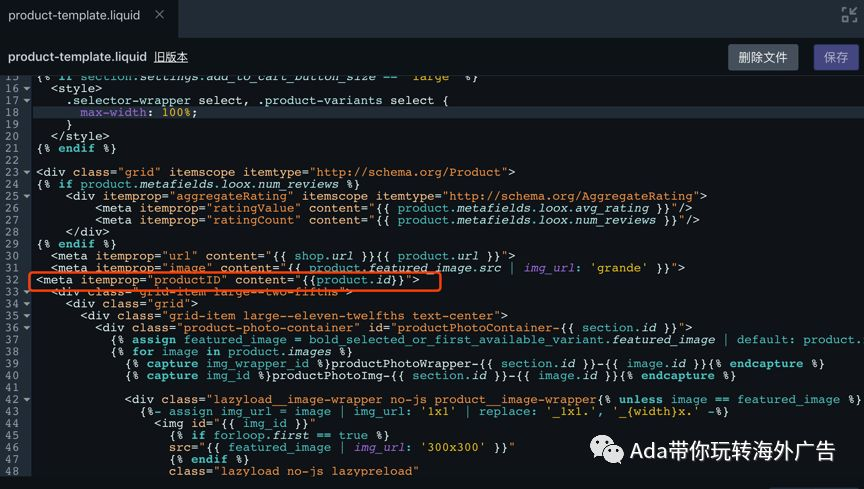
Task: Collapse the fold arrow at line 42
Action: (26, 400)
